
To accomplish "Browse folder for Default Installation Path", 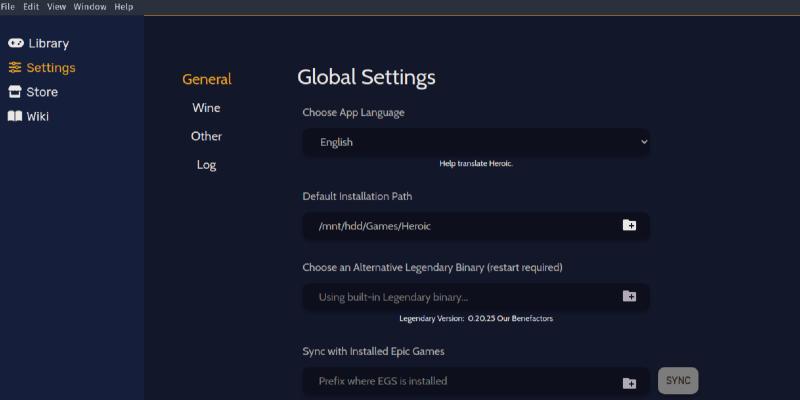I will (x=629, y=226).
